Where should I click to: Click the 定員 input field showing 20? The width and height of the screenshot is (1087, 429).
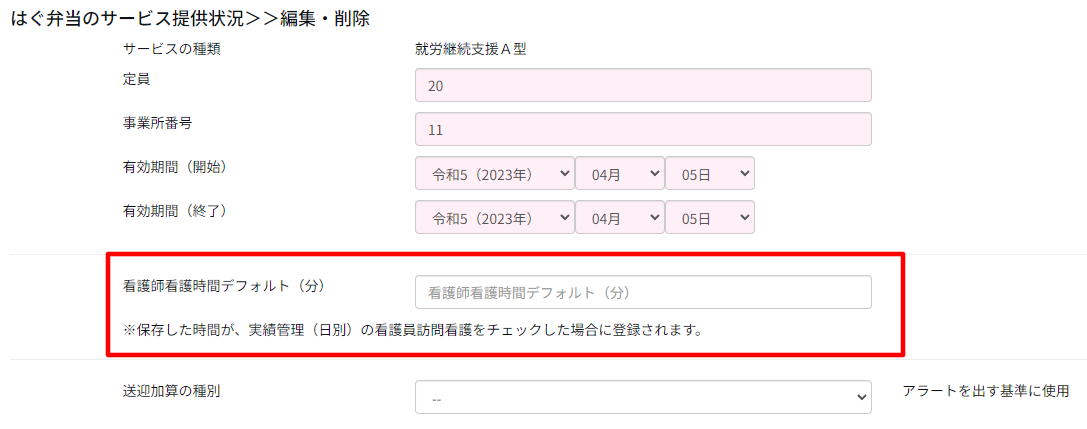(x=642, y=86)
